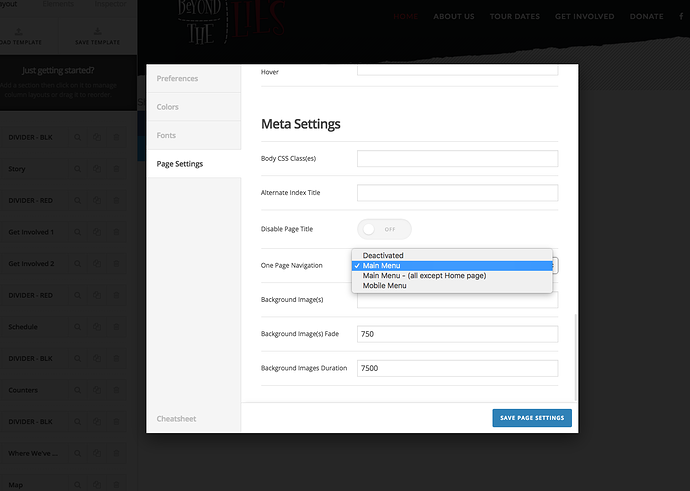The width and height of the screenshot is (690, 491).
Task: Inspect the Counters section magnifier icon
Action: [77, 390]
